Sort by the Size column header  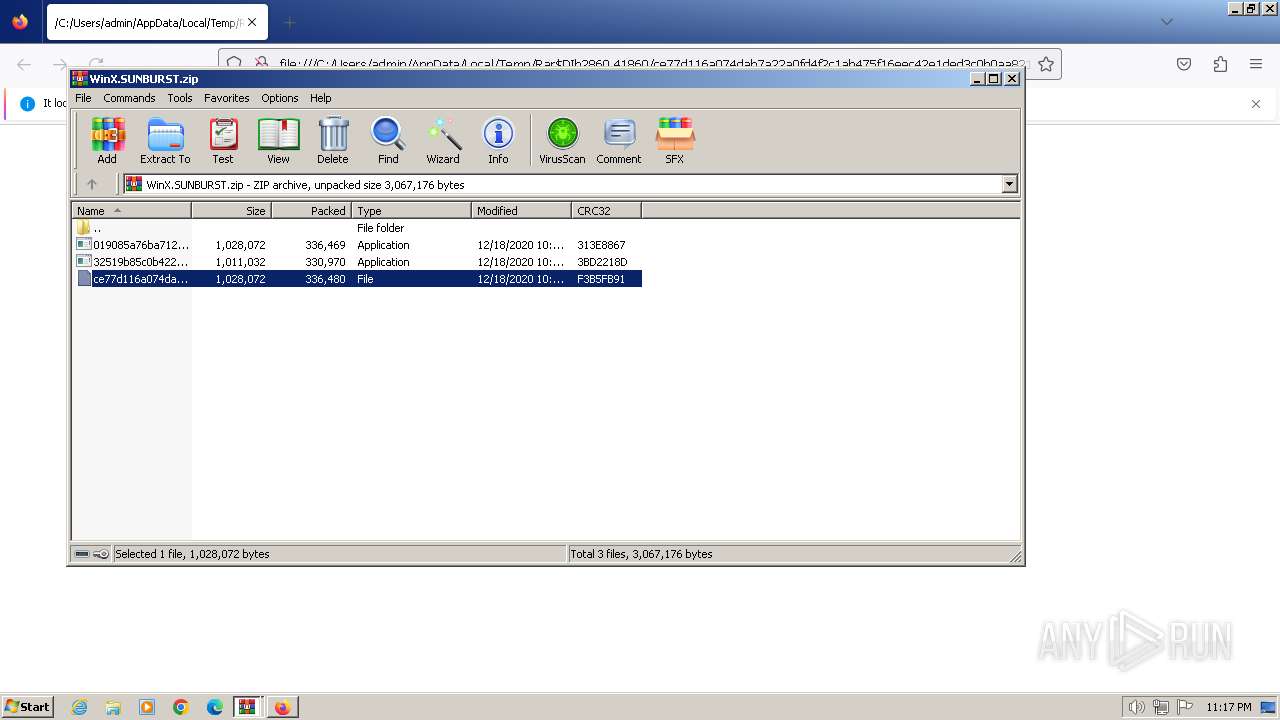click(x=231, y=211)
